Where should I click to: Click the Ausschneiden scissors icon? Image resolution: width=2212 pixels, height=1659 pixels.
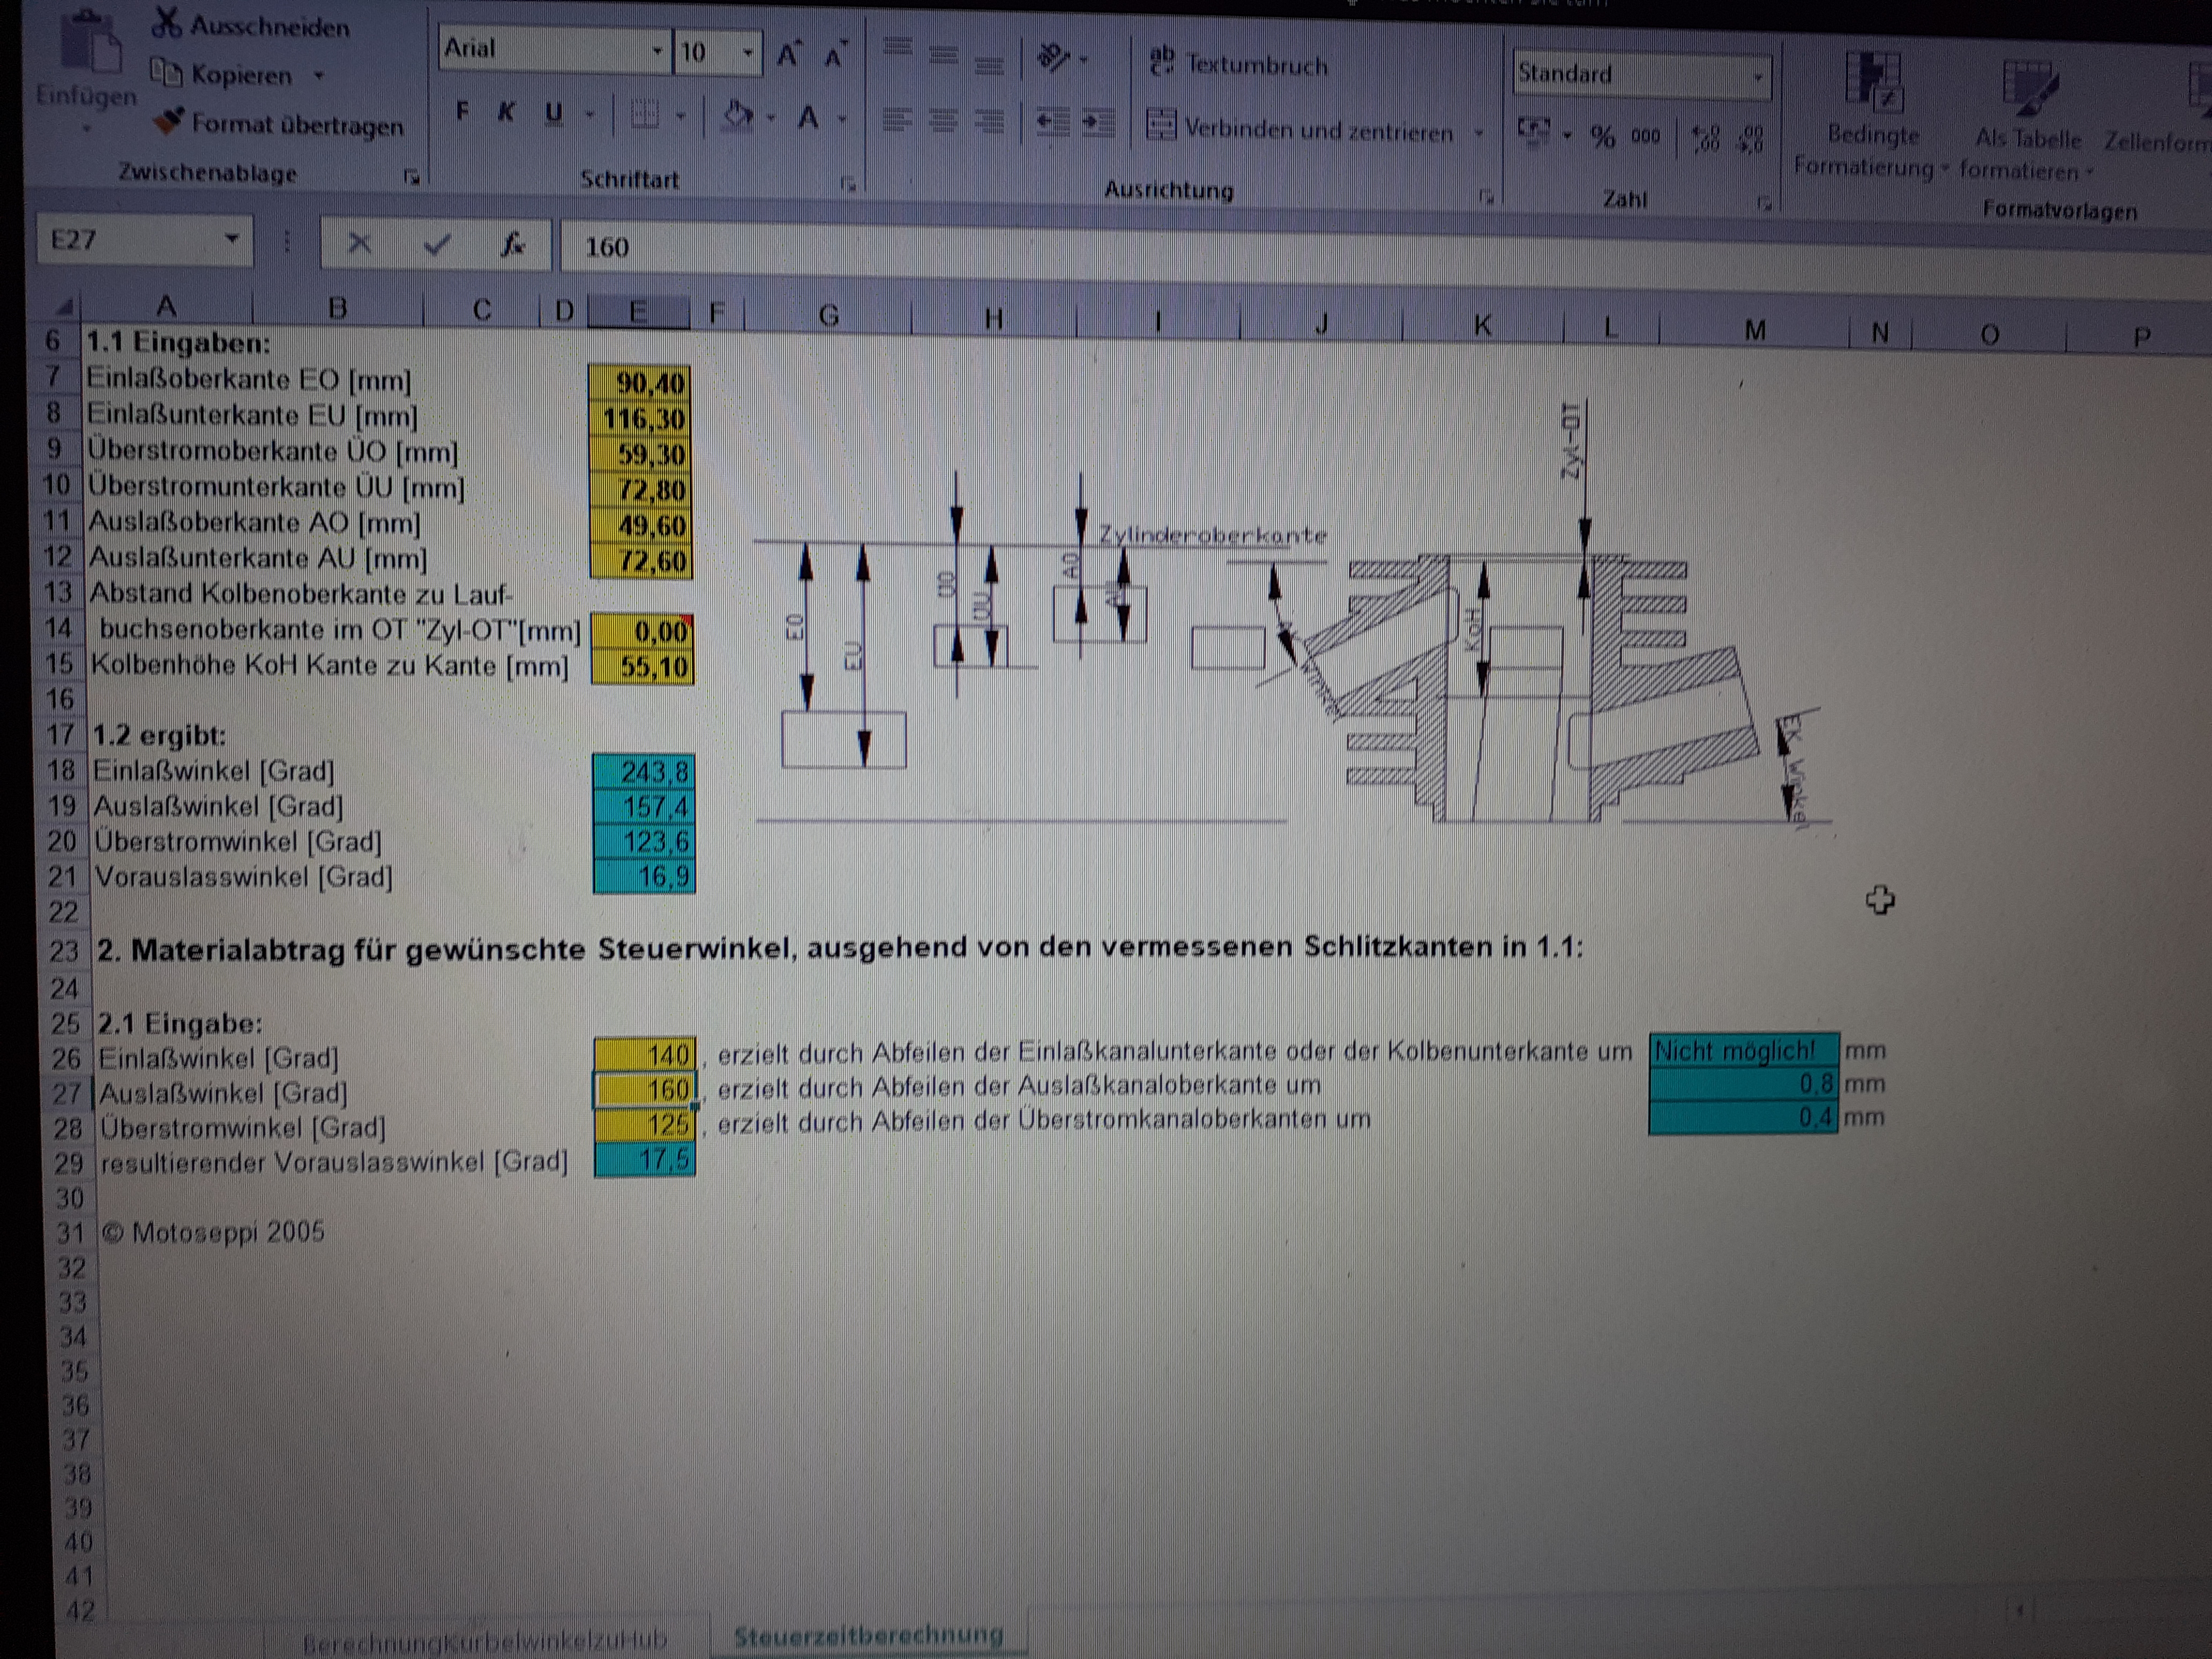pos(167,22)
